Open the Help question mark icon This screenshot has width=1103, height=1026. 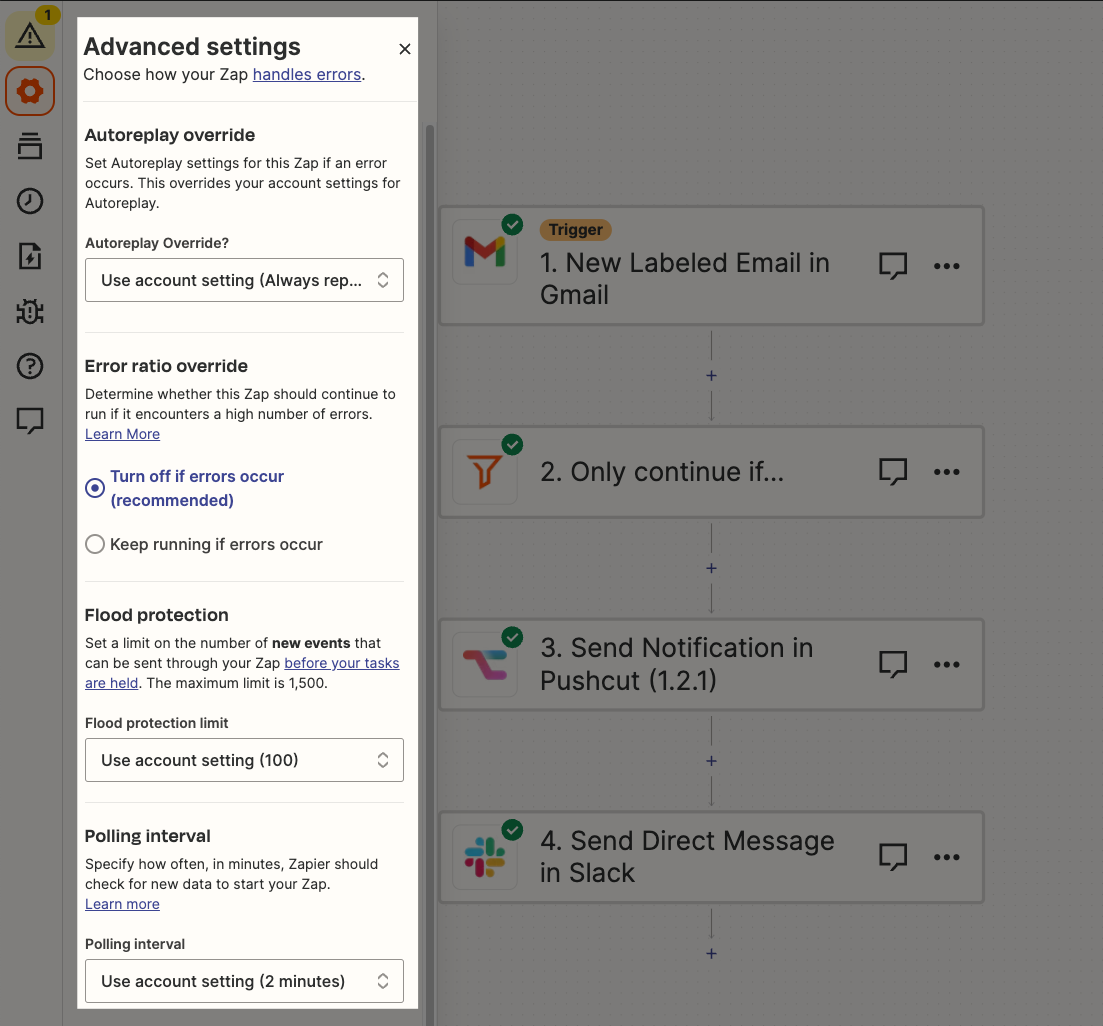(30, 366)
